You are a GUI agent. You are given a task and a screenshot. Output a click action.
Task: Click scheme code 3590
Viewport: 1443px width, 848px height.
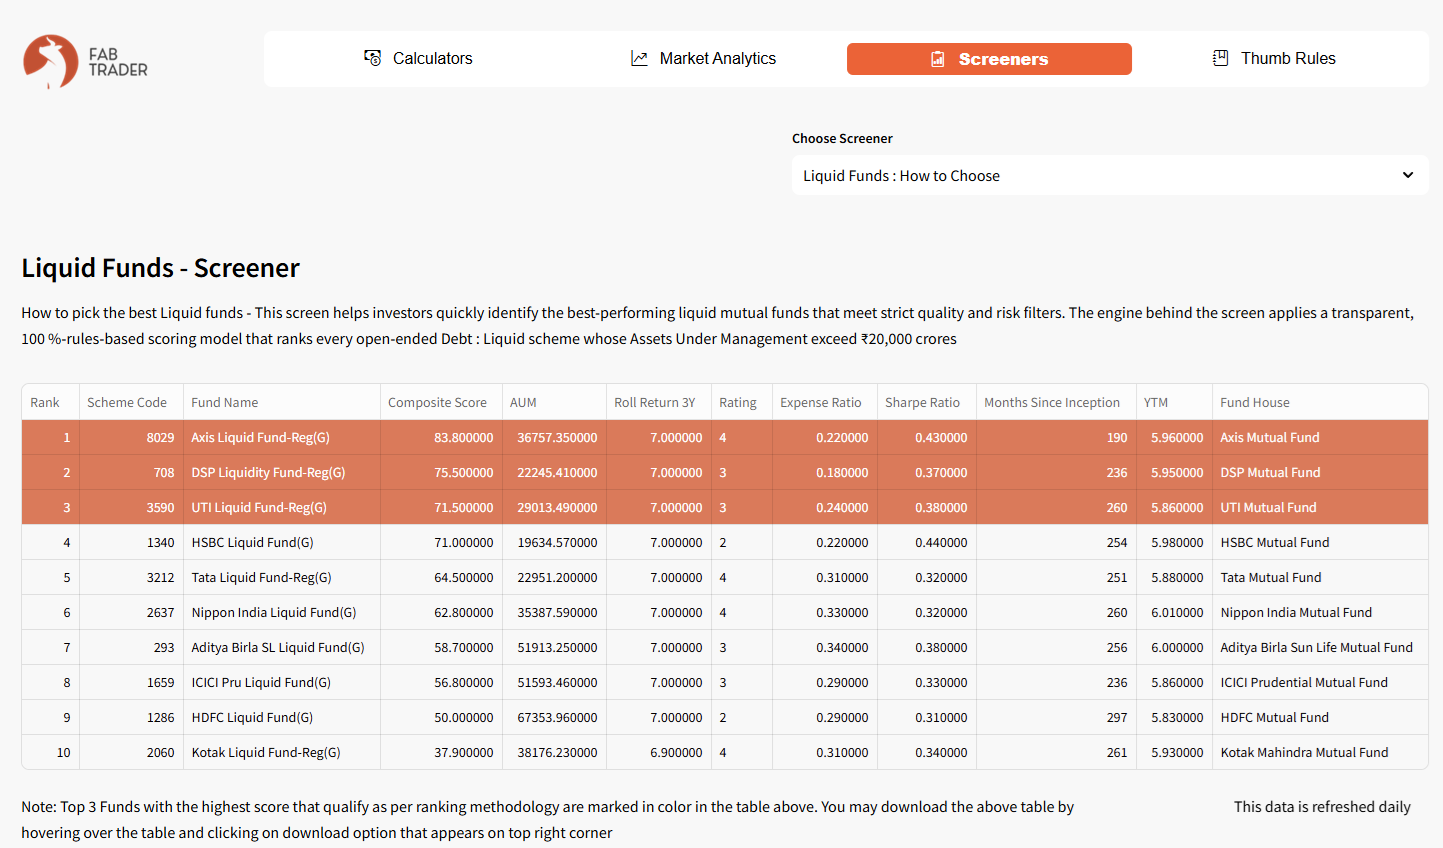(131, 507)
